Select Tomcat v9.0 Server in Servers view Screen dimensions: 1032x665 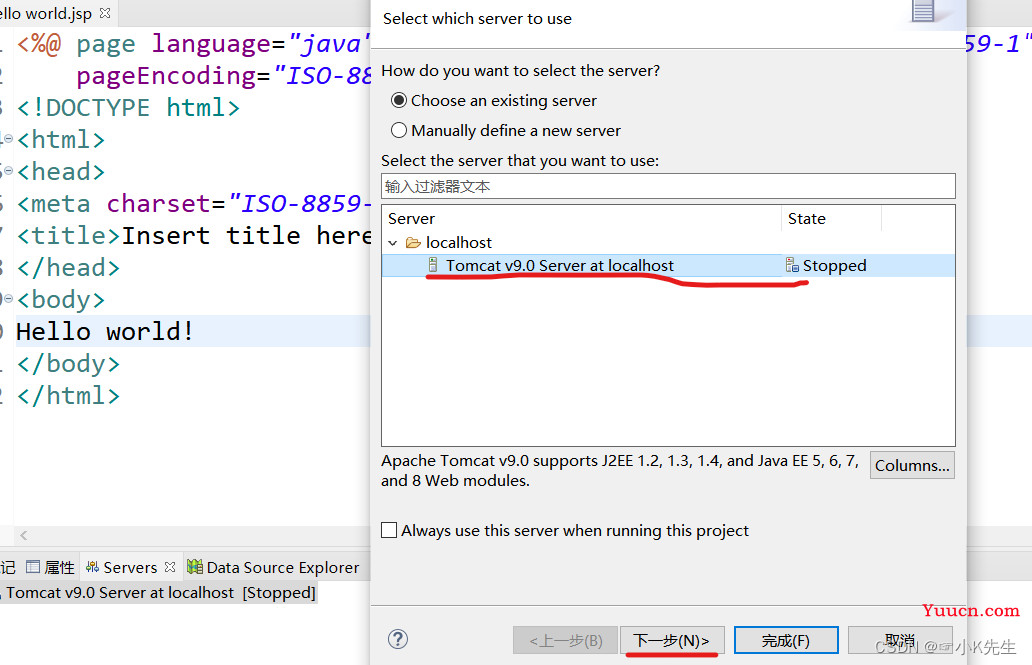tap(159, 593)
